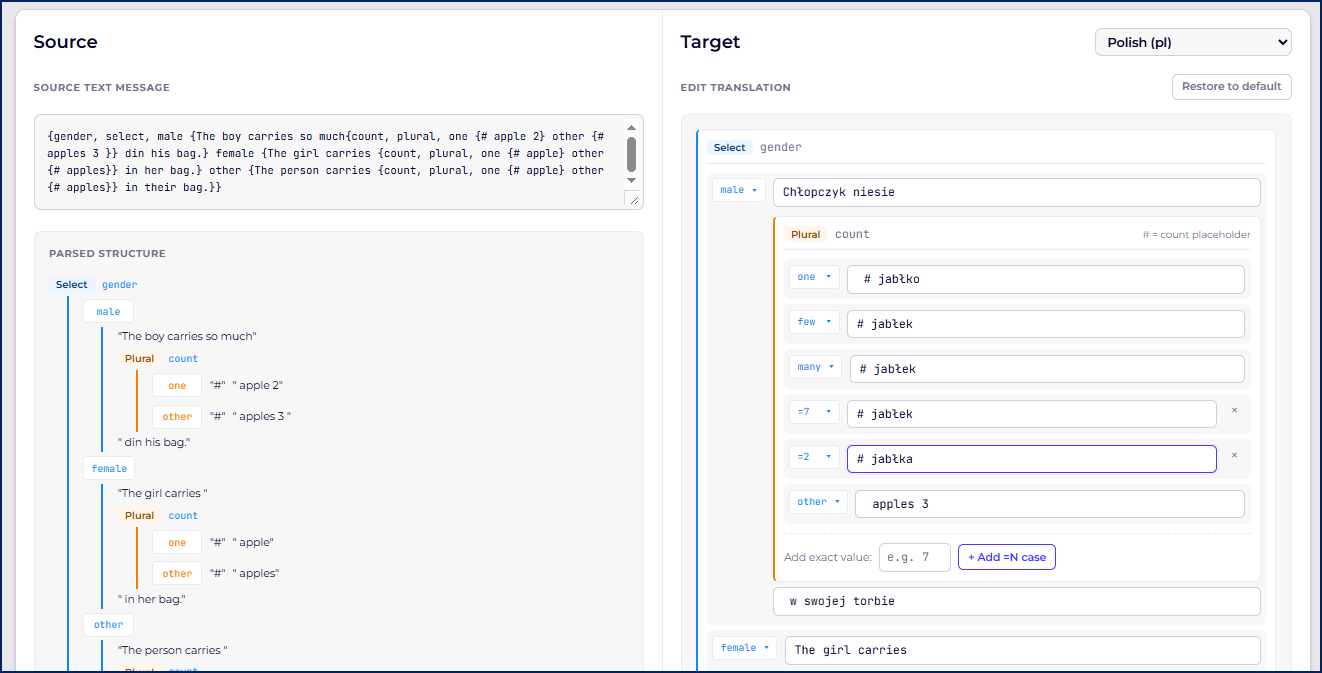Select "The boy carries so much" in Parsed Structure
Viewport: 1322px width, 673px height.
187,336
